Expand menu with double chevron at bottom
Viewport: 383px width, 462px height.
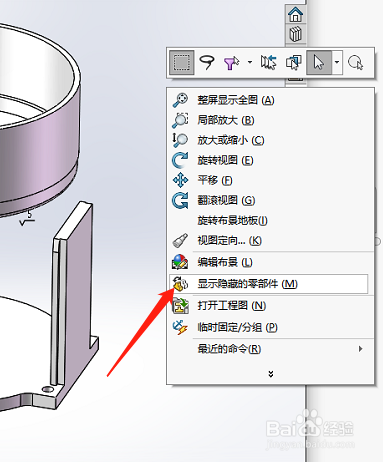coord(271,374)
